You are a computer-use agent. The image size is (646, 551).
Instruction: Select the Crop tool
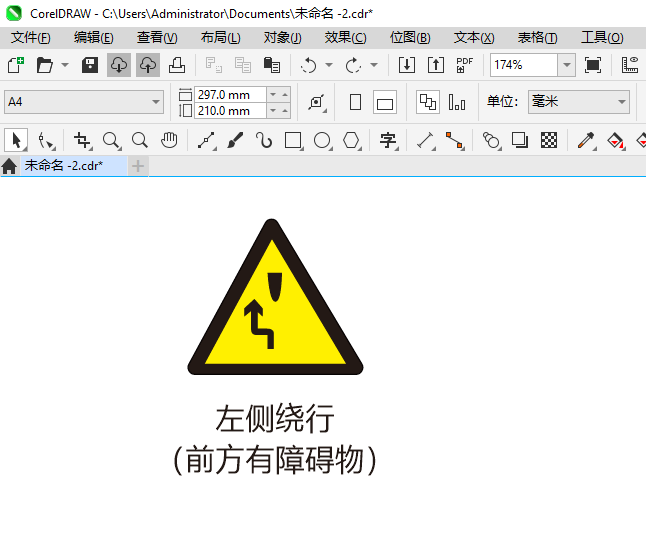point(82,141)
